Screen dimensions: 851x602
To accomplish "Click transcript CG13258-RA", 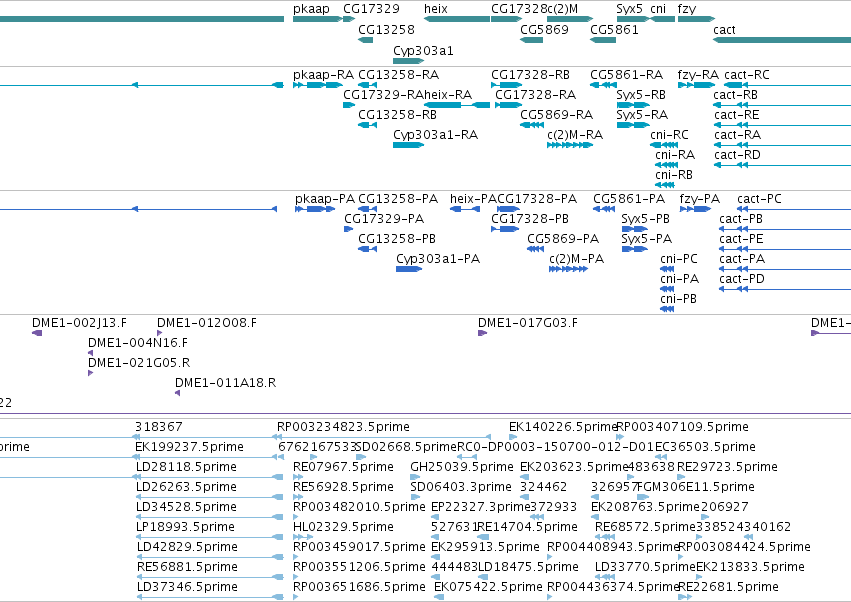I will (398, 74).
